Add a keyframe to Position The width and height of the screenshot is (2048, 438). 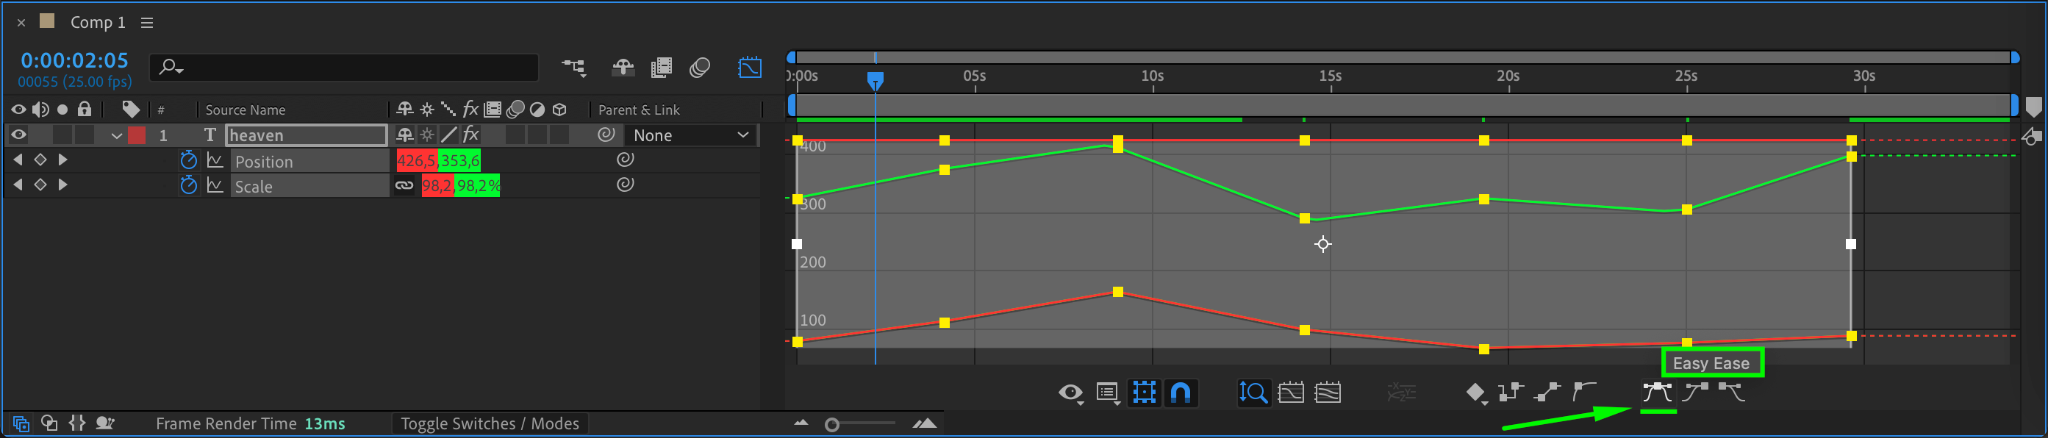tap(40, 159)
